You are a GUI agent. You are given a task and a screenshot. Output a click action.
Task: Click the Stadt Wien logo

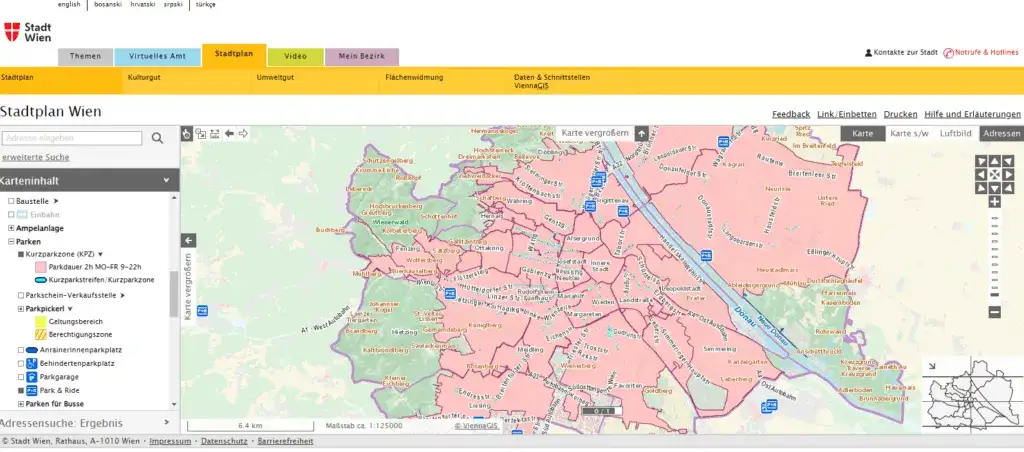click(x=27, y=32)
